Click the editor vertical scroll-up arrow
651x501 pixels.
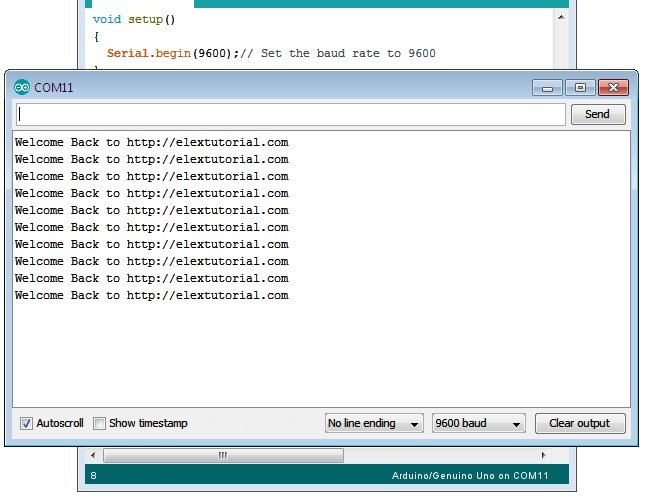[561, 17]
